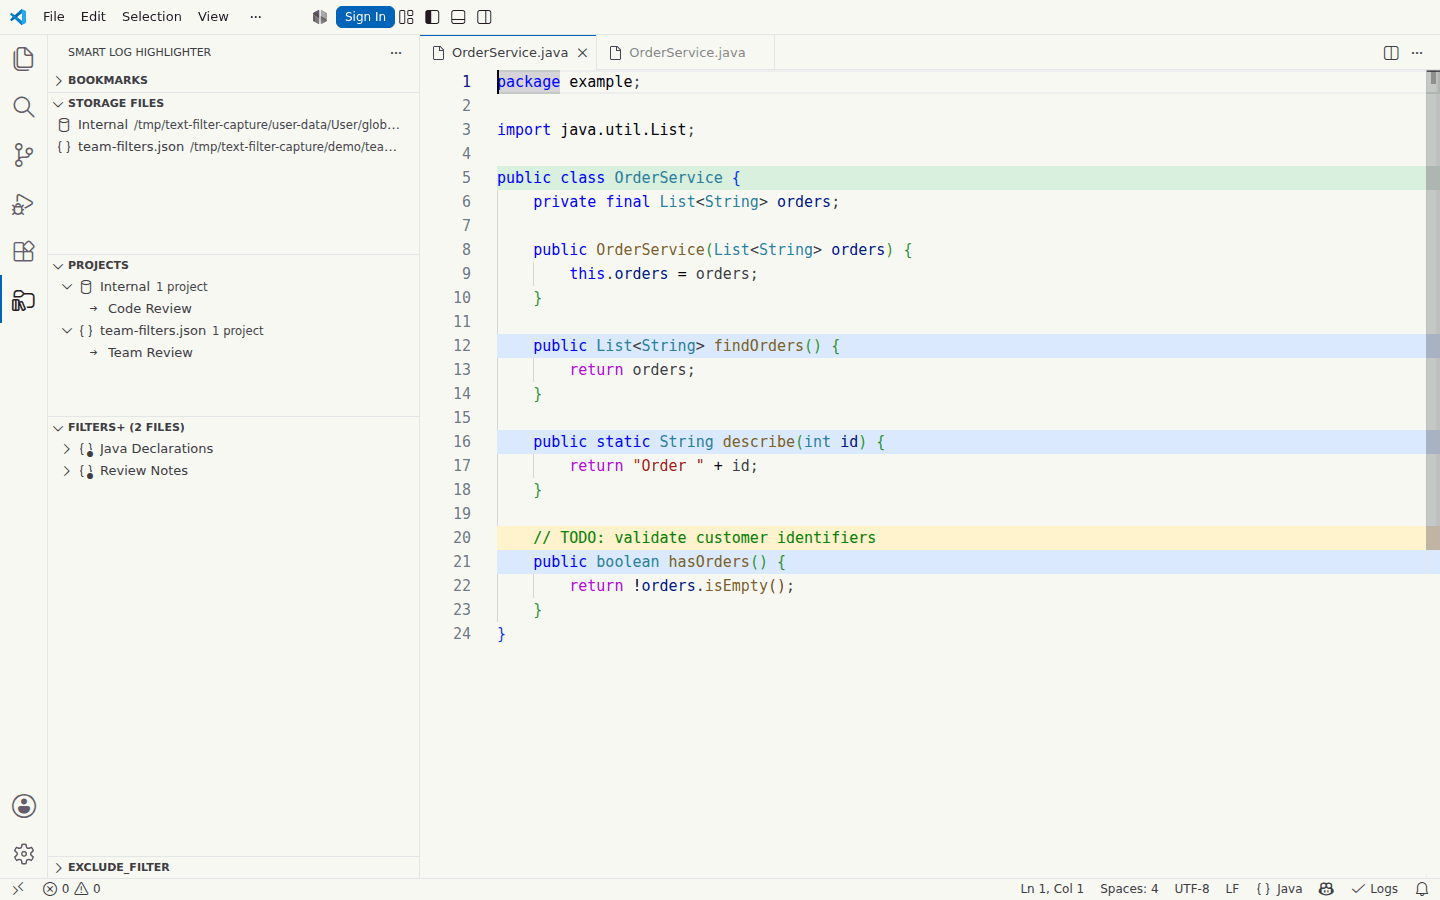Change indentation via Spaces: 4

pyautogui.click(x=1129, y=889)
